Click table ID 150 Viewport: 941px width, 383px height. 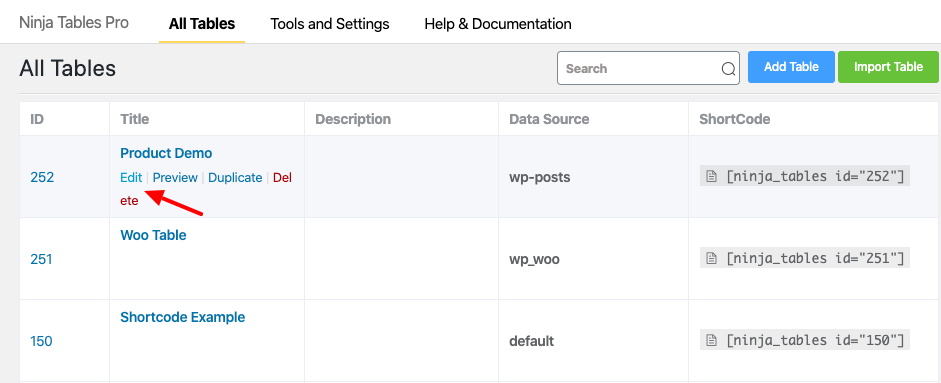[x=41, y=341]
